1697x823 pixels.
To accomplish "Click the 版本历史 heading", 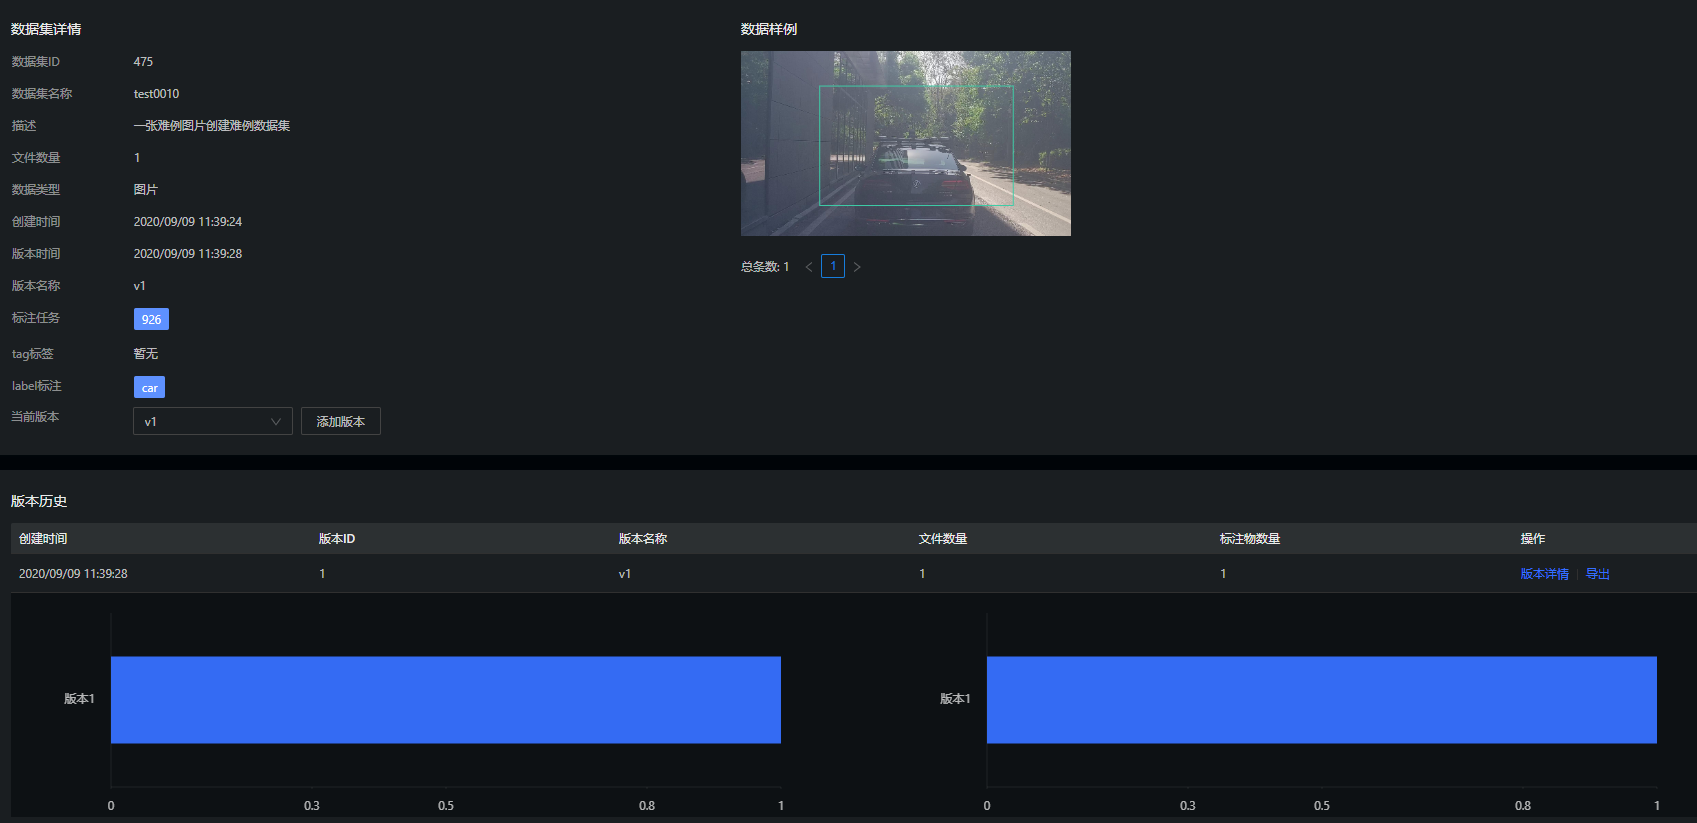I will pyautogui.click(x=39, y=501).
